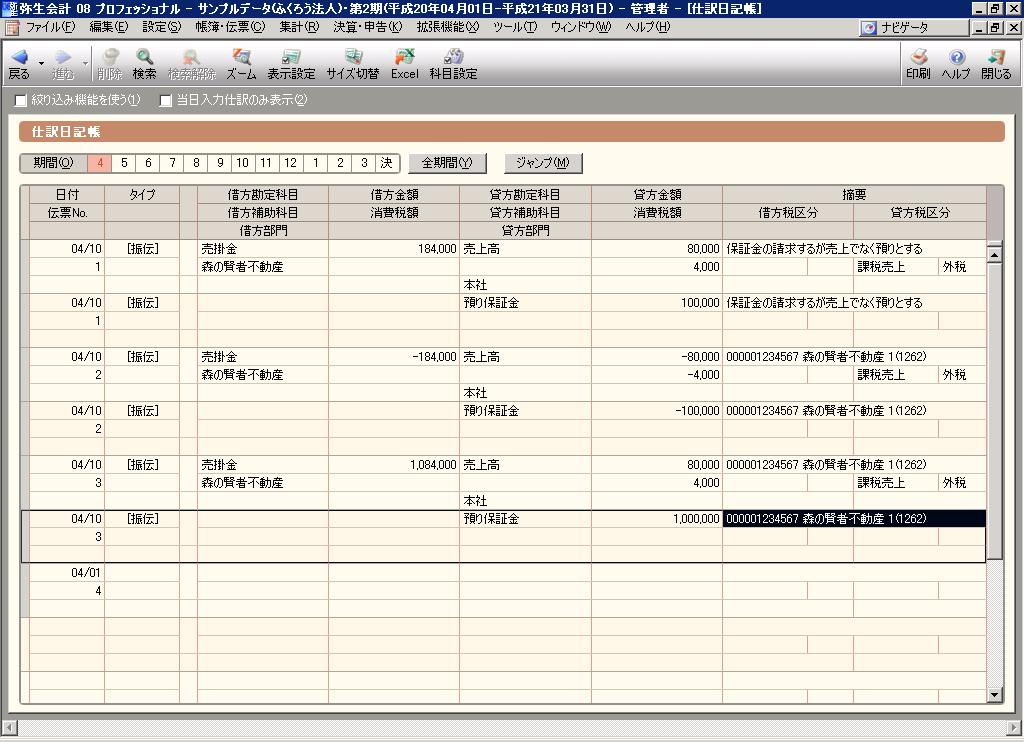Click the 貸方金額 column header
This screenshot has height=742, width=1024.
pyautogui.click(x=657, y=195)
